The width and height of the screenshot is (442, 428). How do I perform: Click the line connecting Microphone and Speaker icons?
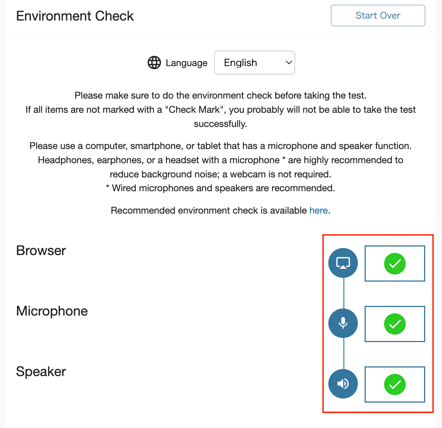tap(343, 354)
